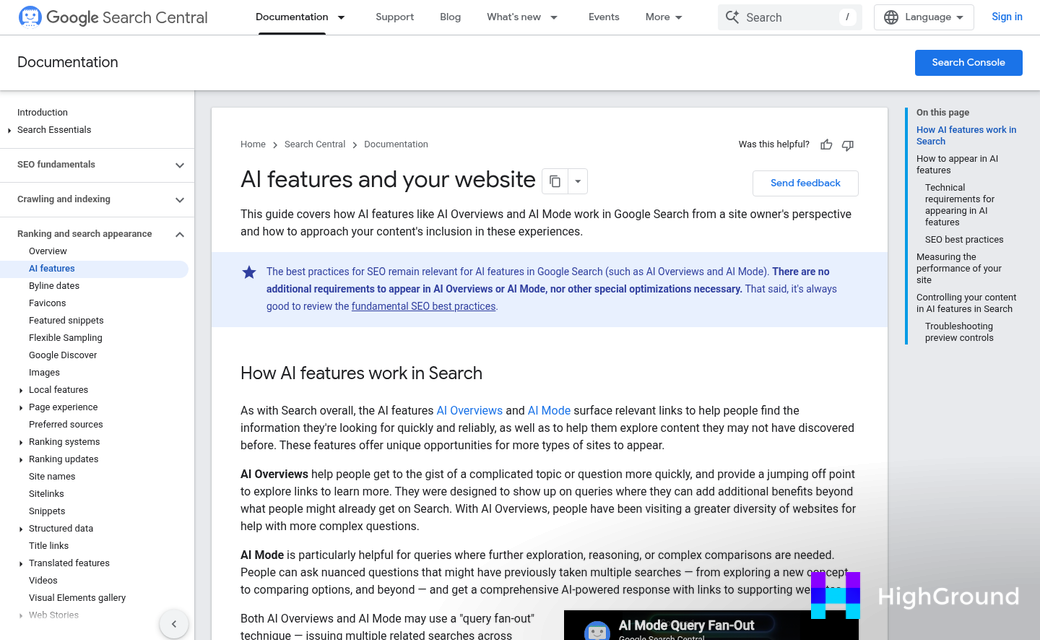The height and width of the screenshot is (640, 1040).
Task: Click the star icon in the blue callout
Action: pos(249,272)
